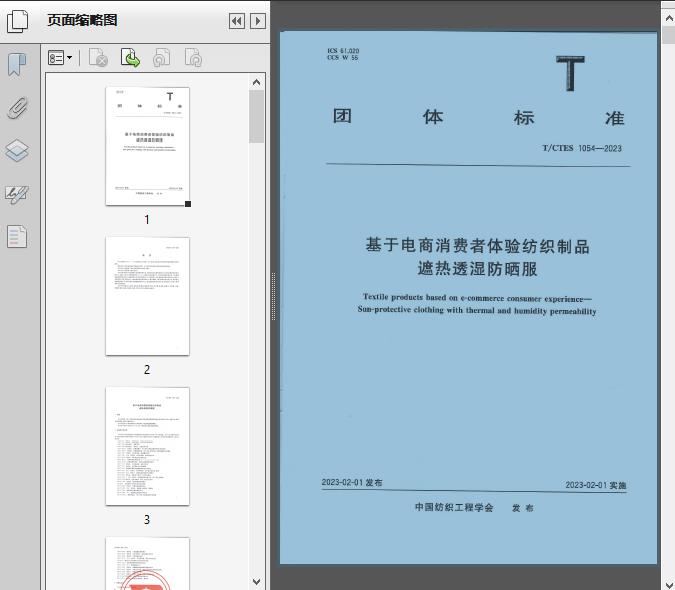Click the document view scroll-up arrow
Screen dimensions: 675x590
coord(669,18)
